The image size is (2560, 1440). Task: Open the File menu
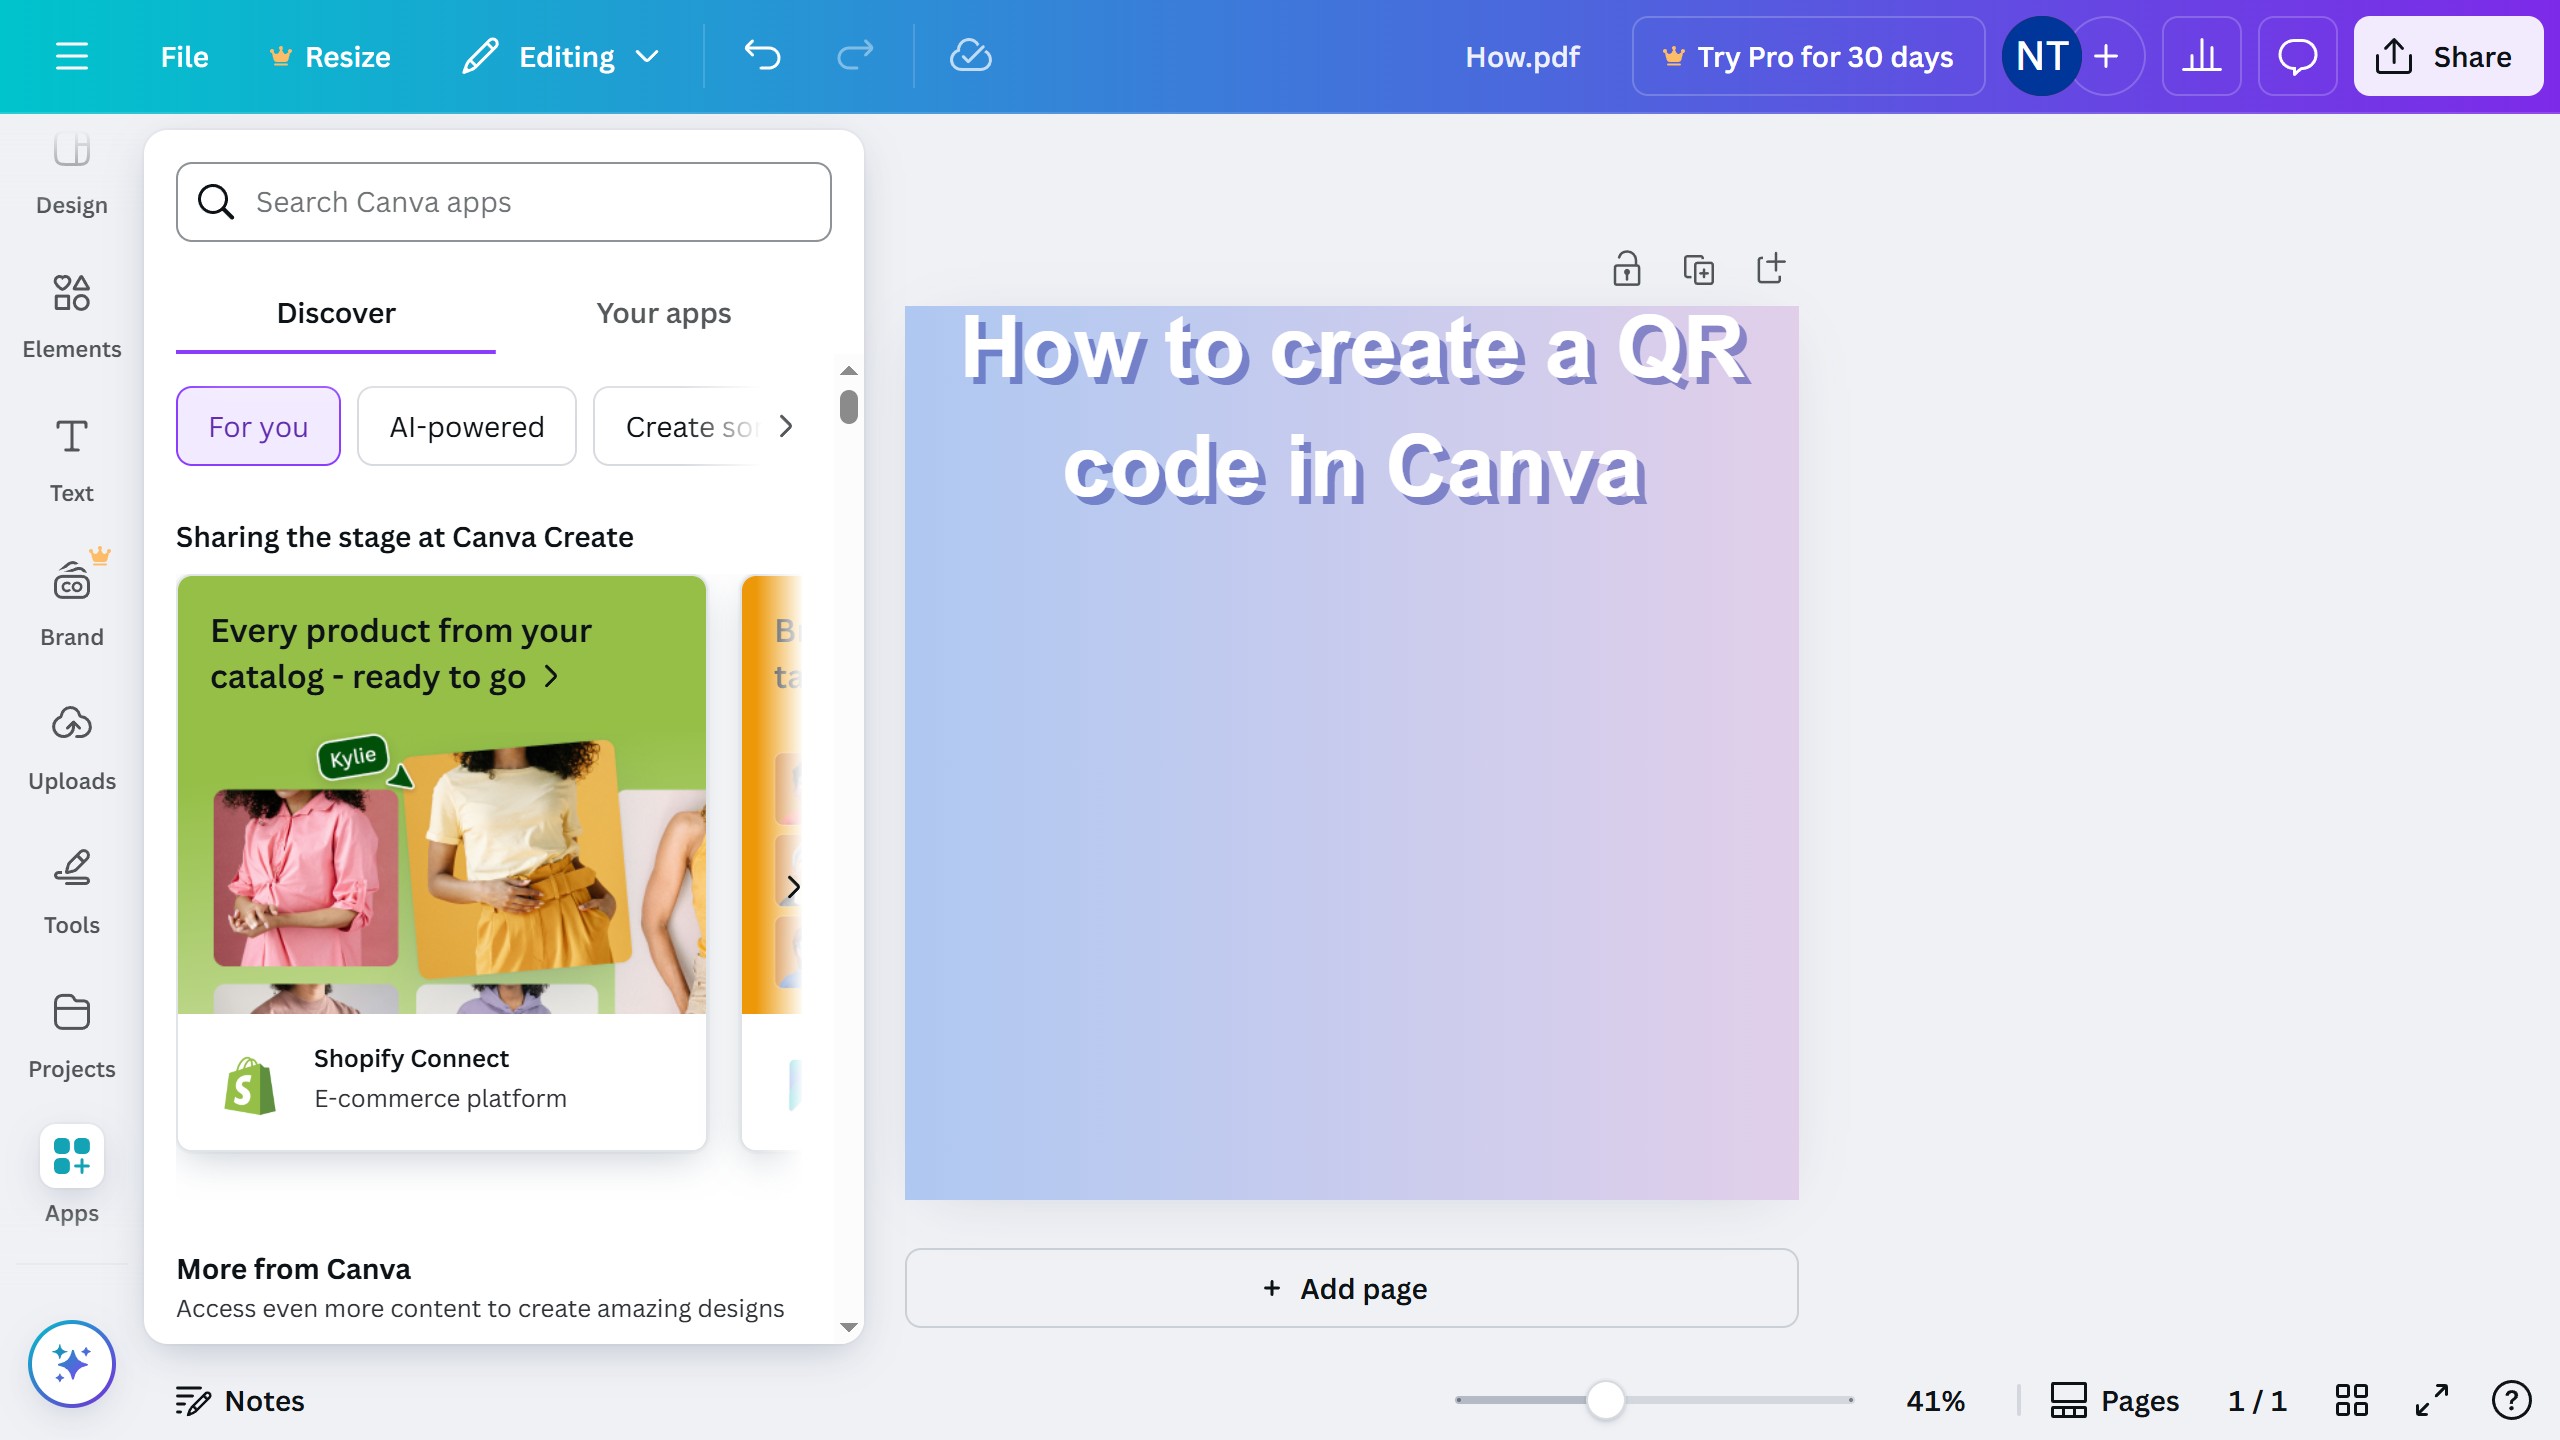(x=184, y=56)
